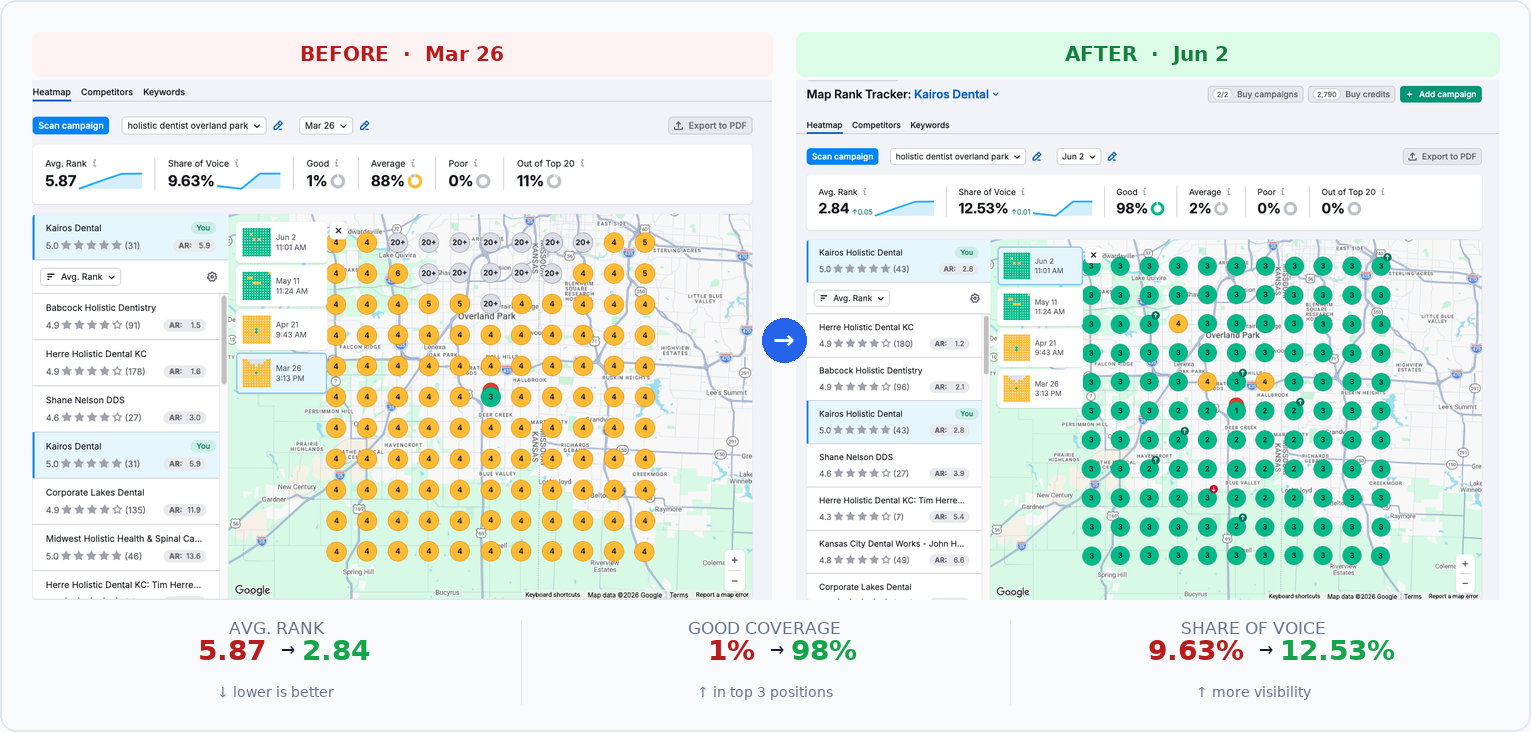The width and height of the screenshot is (1531, 732).
Task: Open Avg. Rank sort dropdown in After panel
Action: coord(852,298)
